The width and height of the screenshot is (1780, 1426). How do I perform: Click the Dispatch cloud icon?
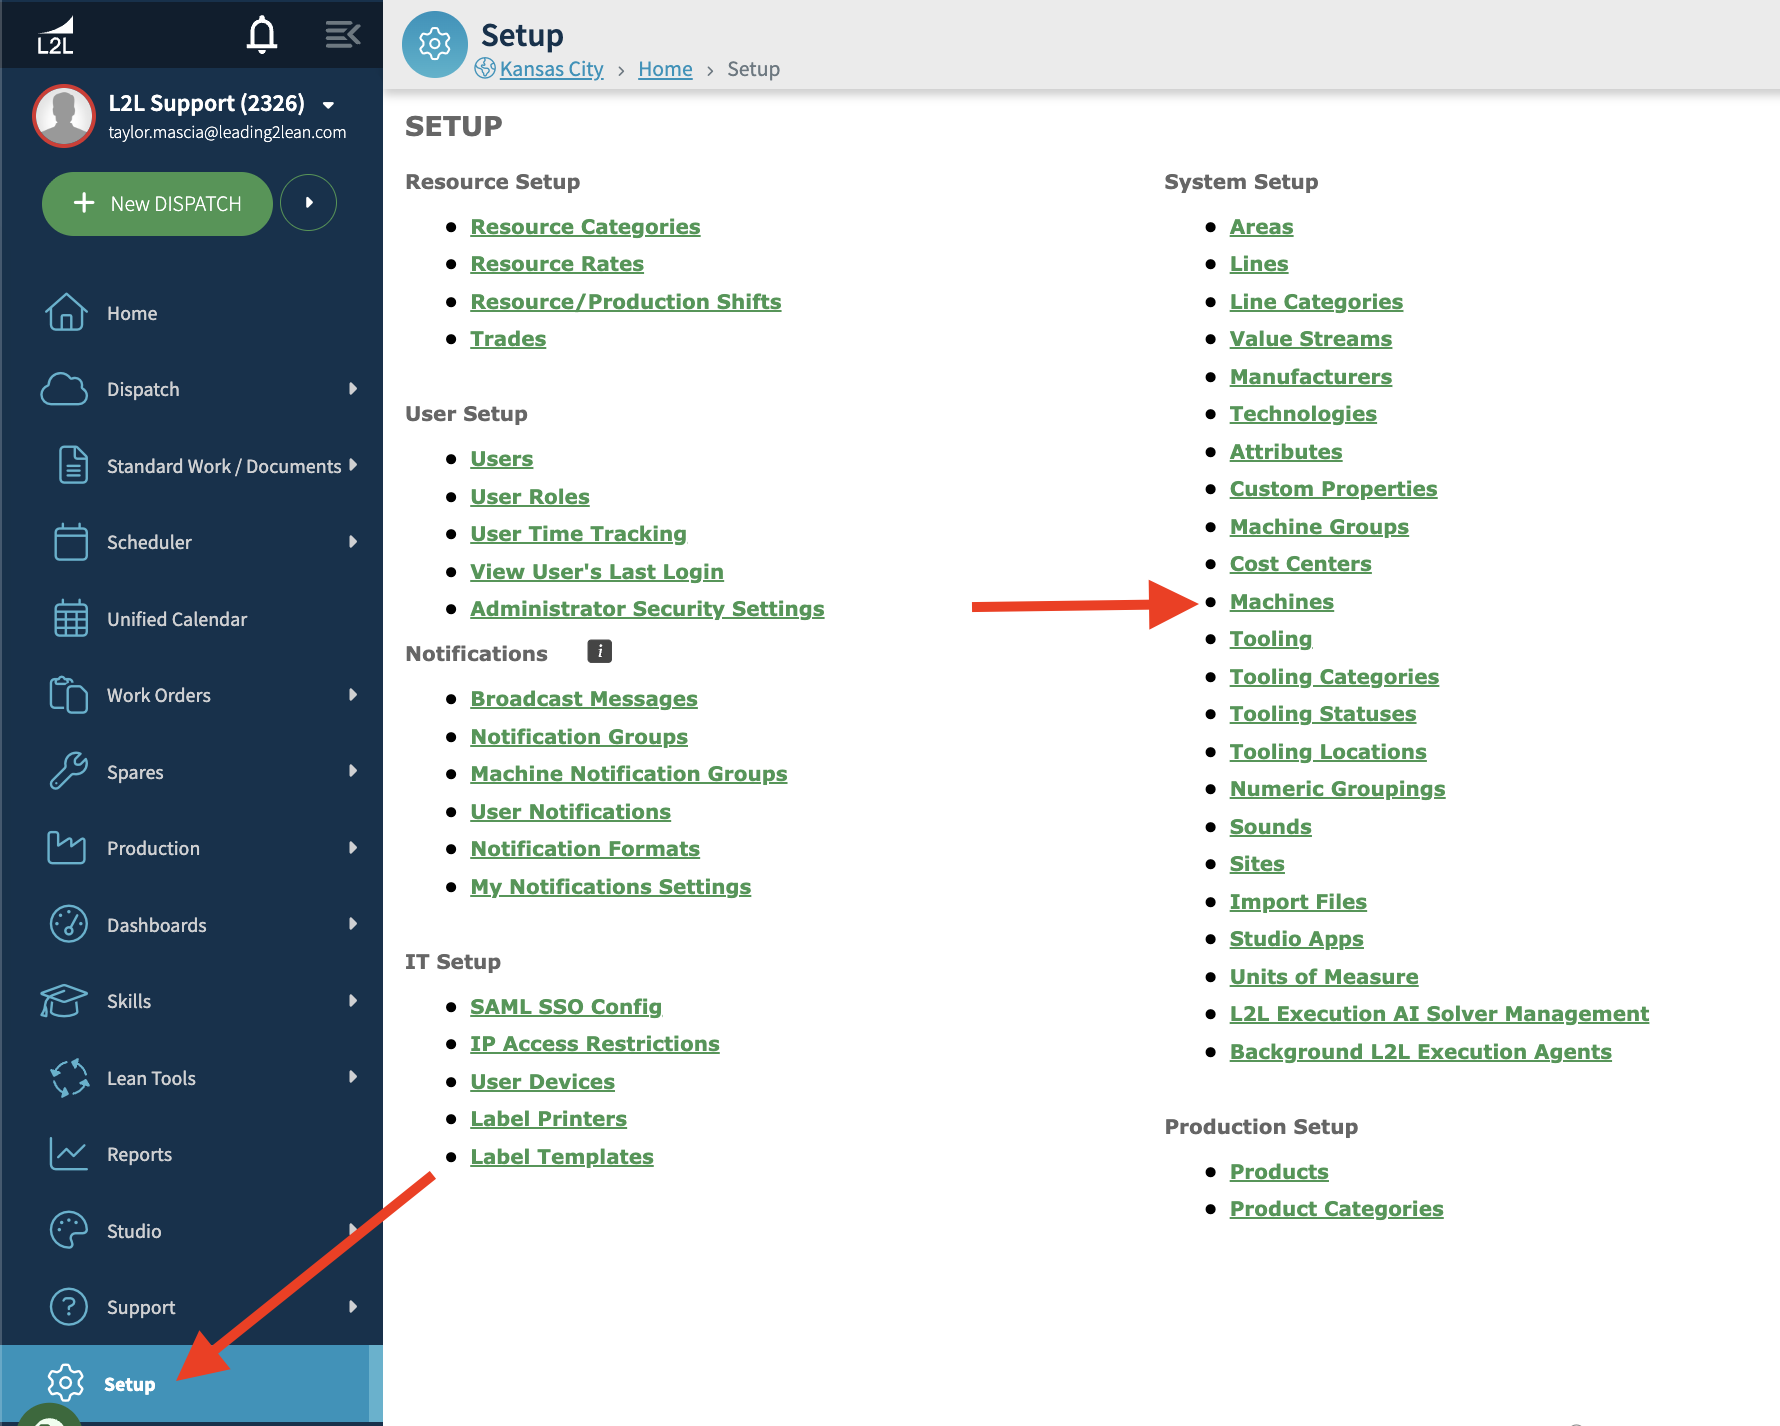[64, 389]
